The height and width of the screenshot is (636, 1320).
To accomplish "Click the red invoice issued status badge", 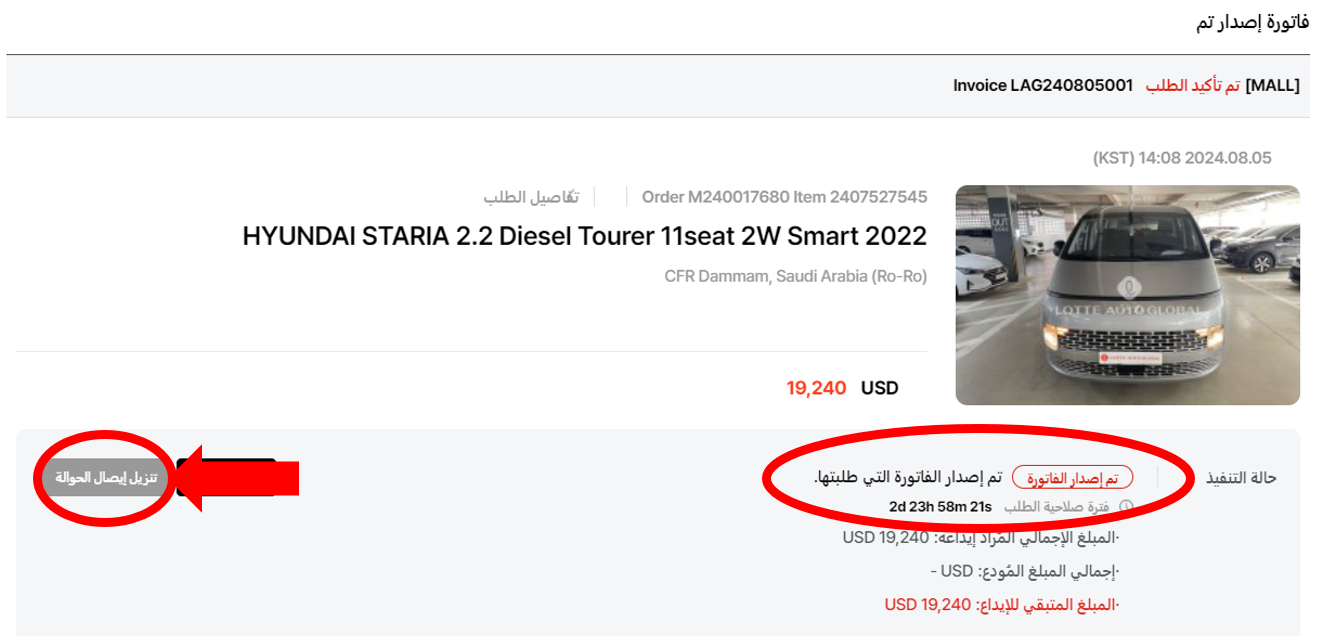I will coord(1072,478).
